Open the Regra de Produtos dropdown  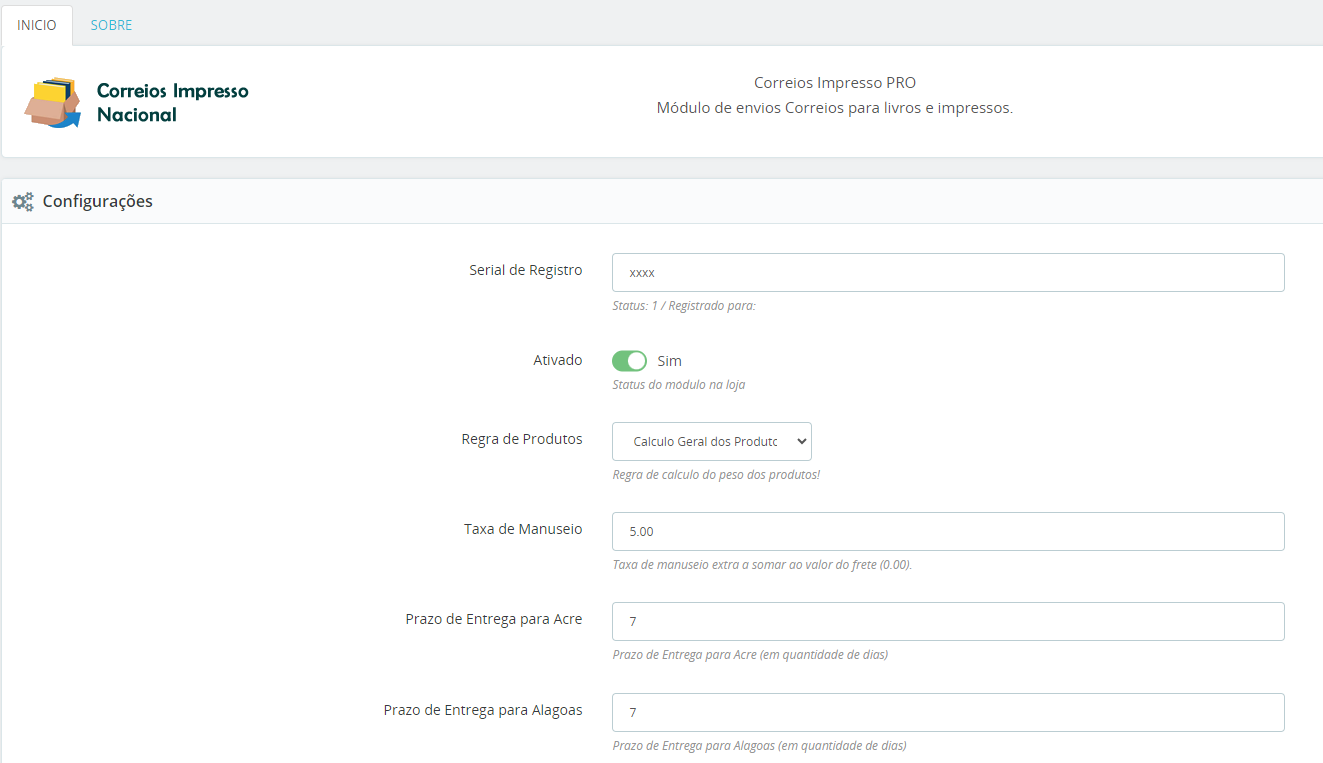(712, 441)
